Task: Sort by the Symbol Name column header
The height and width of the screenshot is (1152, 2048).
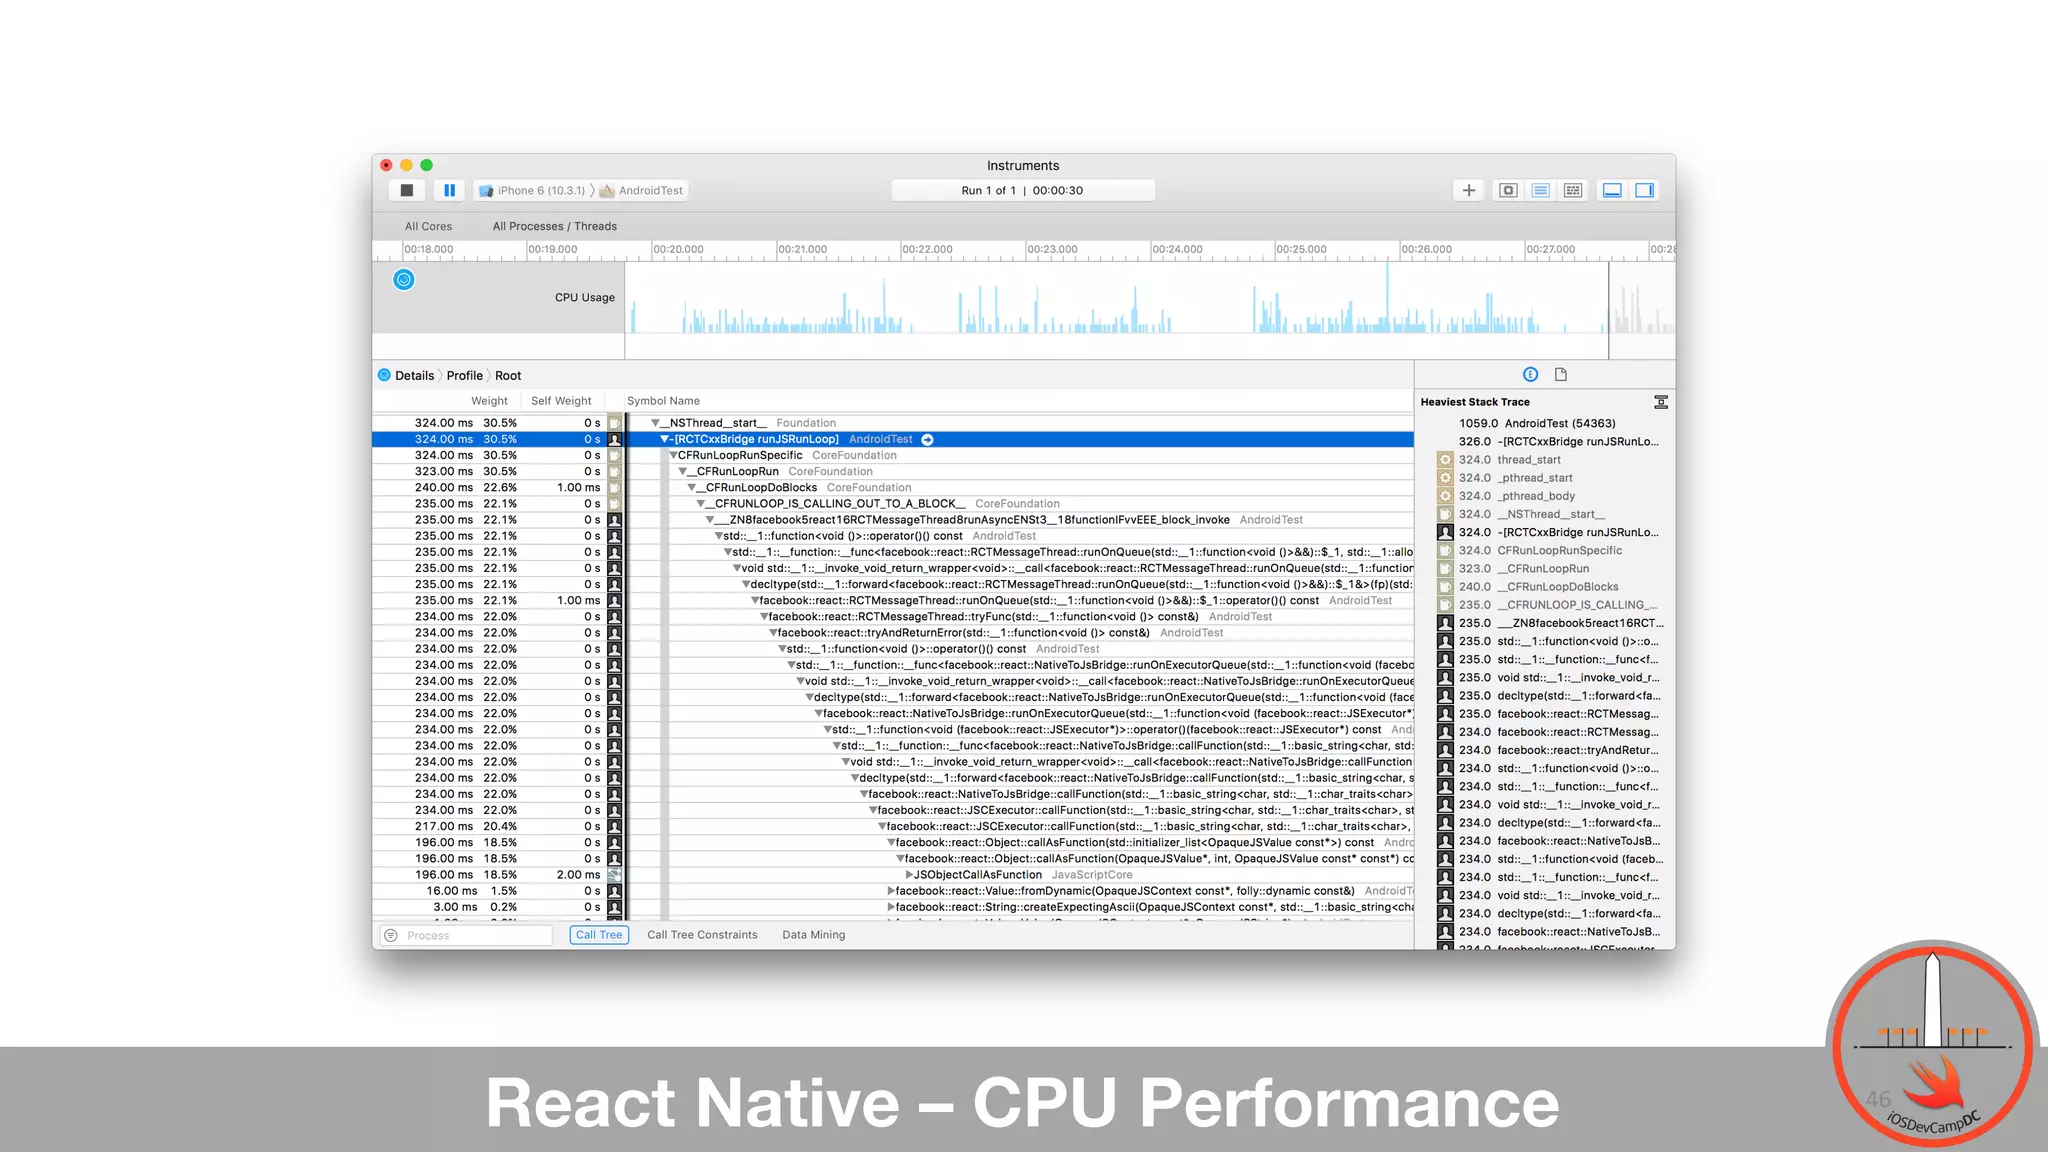Action: pyautogui.click(x=663, y=401)
